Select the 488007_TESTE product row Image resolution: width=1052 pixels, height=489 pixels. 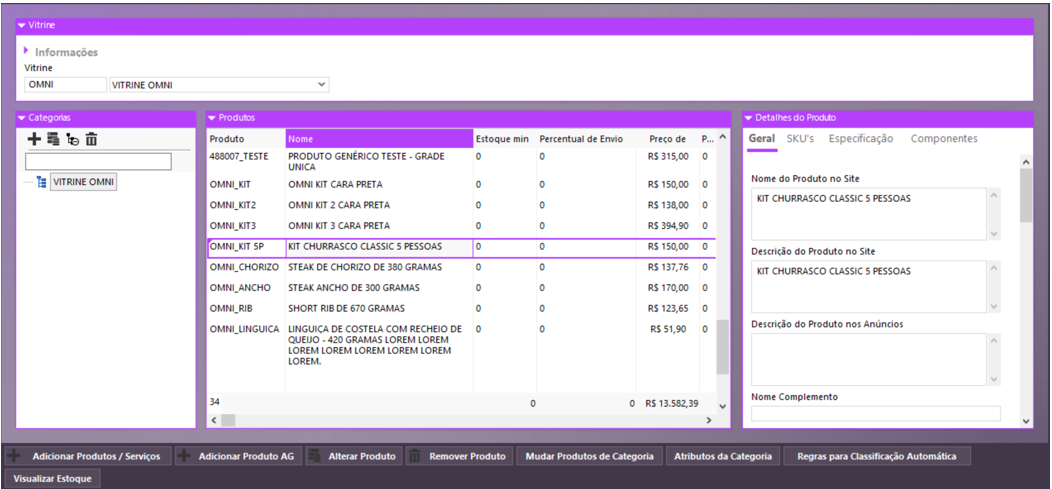tap(461, 161)
